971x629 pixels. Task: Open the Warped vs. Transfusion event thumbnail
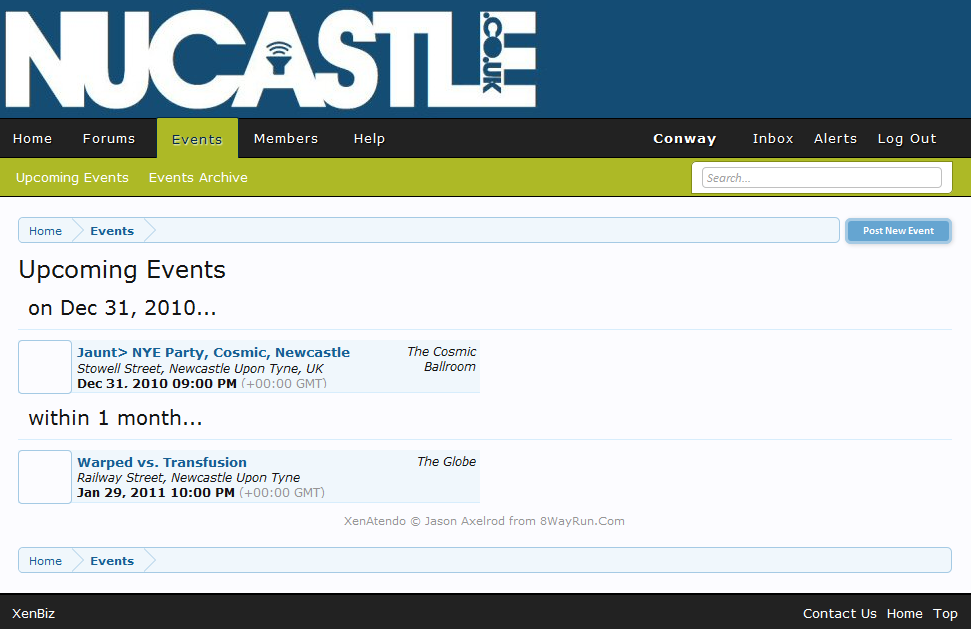point(45,477)
